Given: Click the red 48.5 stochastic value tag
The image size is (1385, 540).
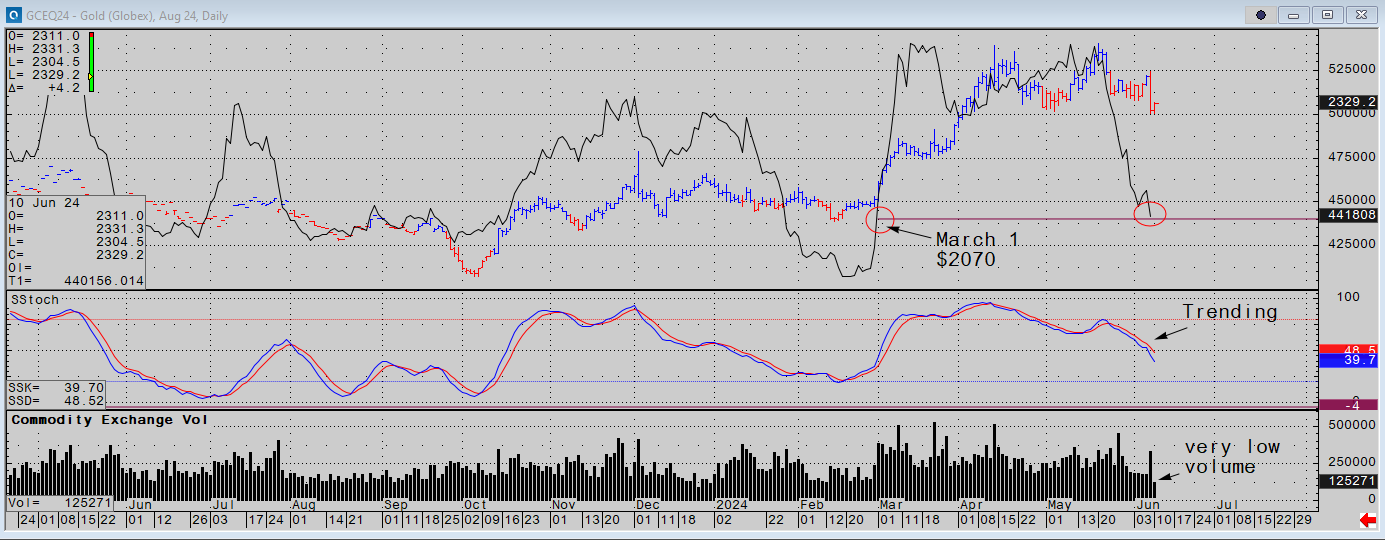Looking at the screenshot, I should click(1348, 349).
